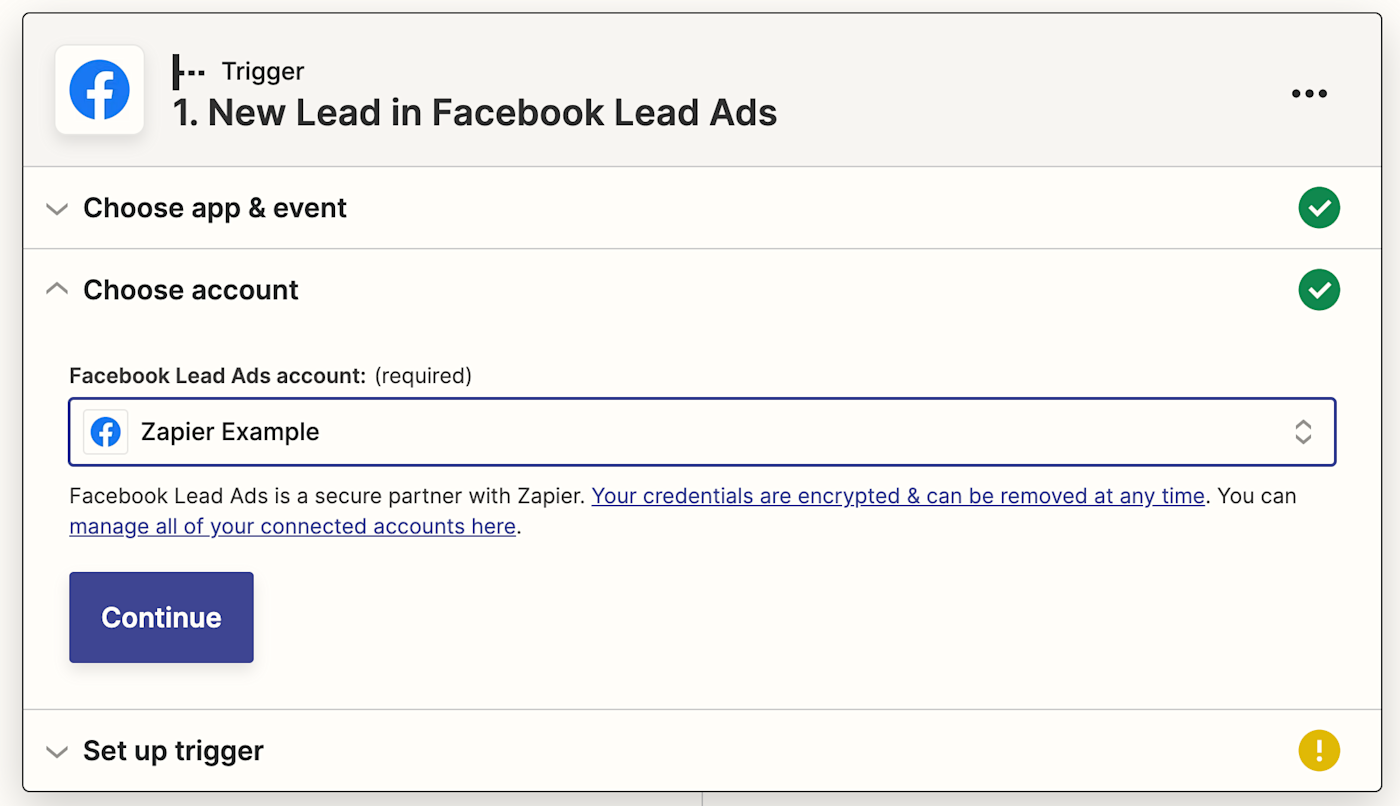Expand Choose app & event chevron

pos(58,209)
